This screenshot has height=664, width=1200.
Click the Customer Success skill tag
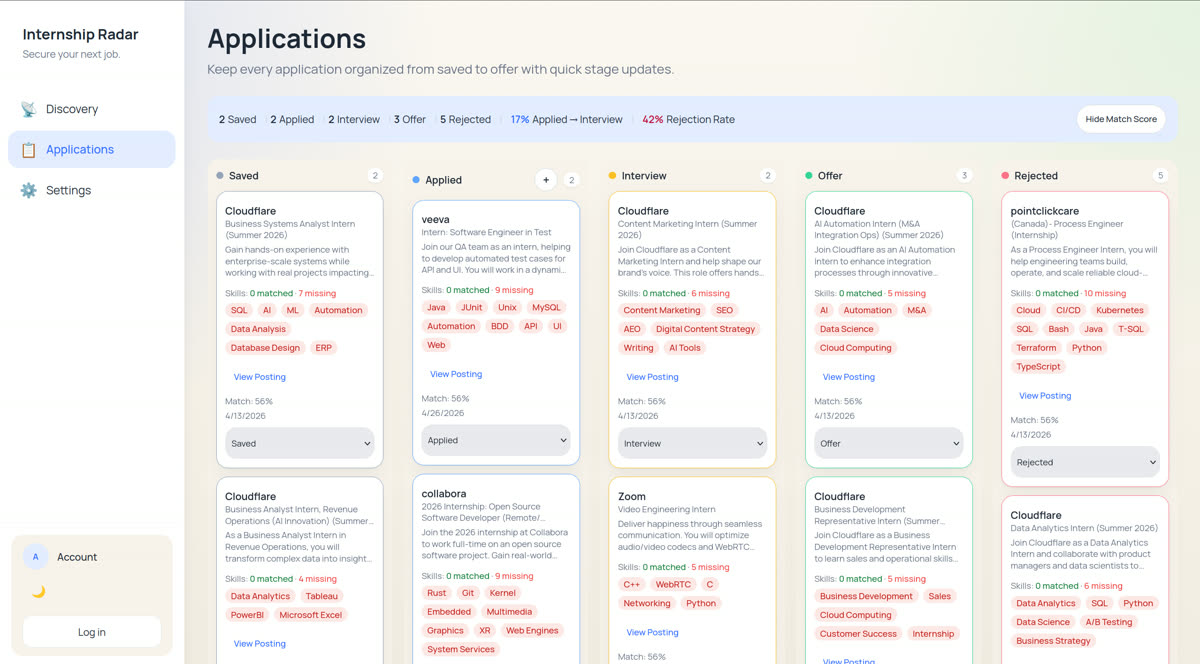pos(859,634)
